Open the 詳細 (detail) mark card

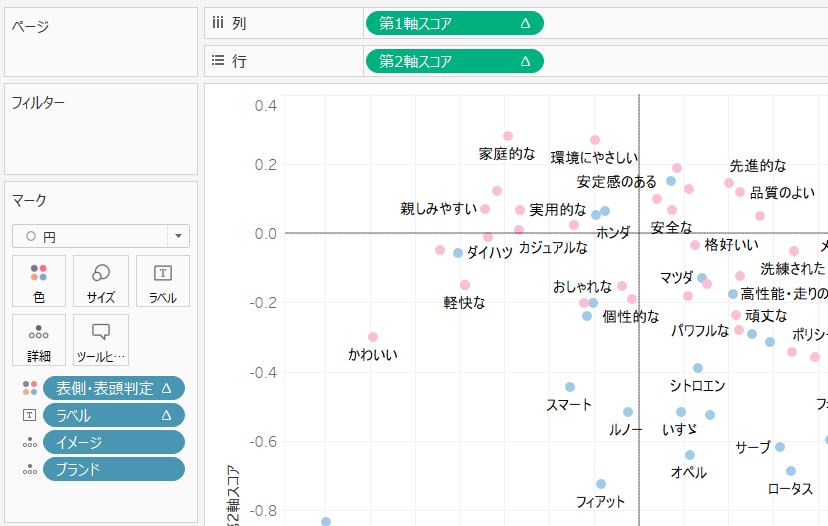pyautogui.click(x=39, y=340)
